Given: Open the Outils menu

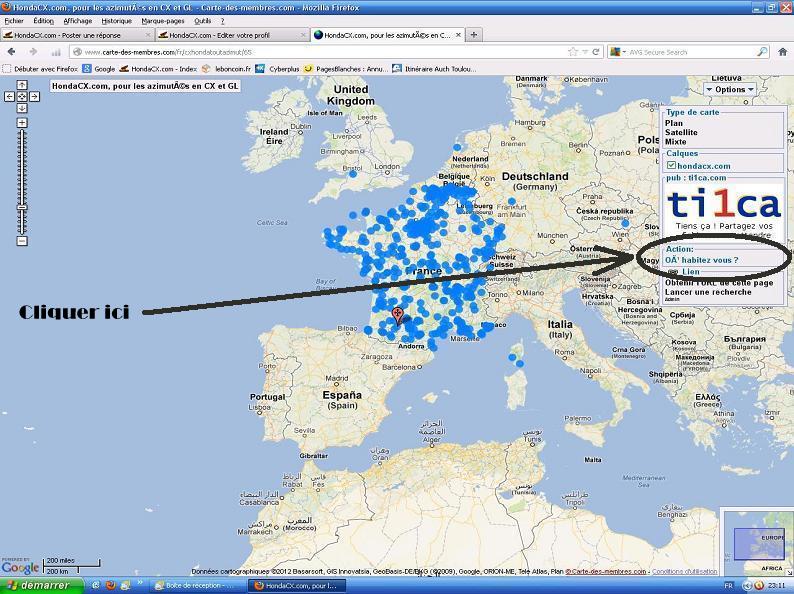Looking at the screenshot, I should 203,21.
